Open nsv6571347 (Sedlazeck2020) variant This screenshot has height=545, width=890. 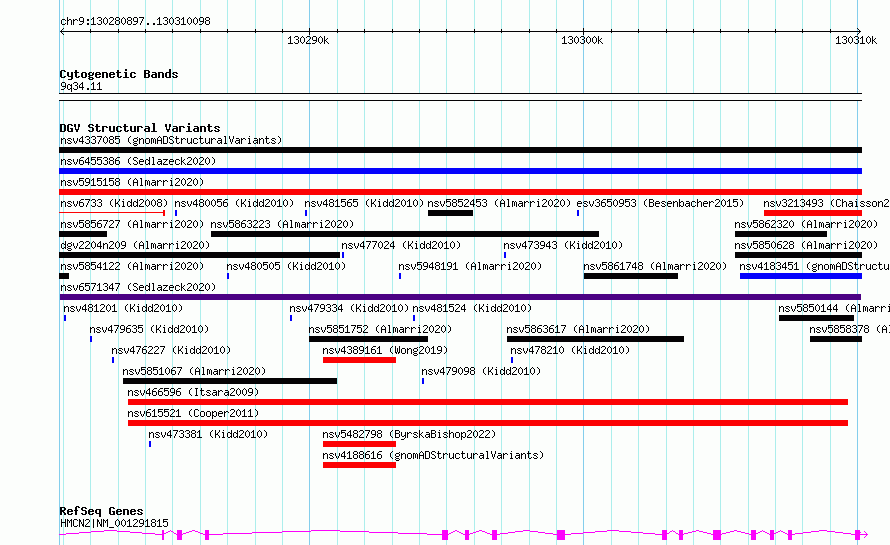coord(138,287)
